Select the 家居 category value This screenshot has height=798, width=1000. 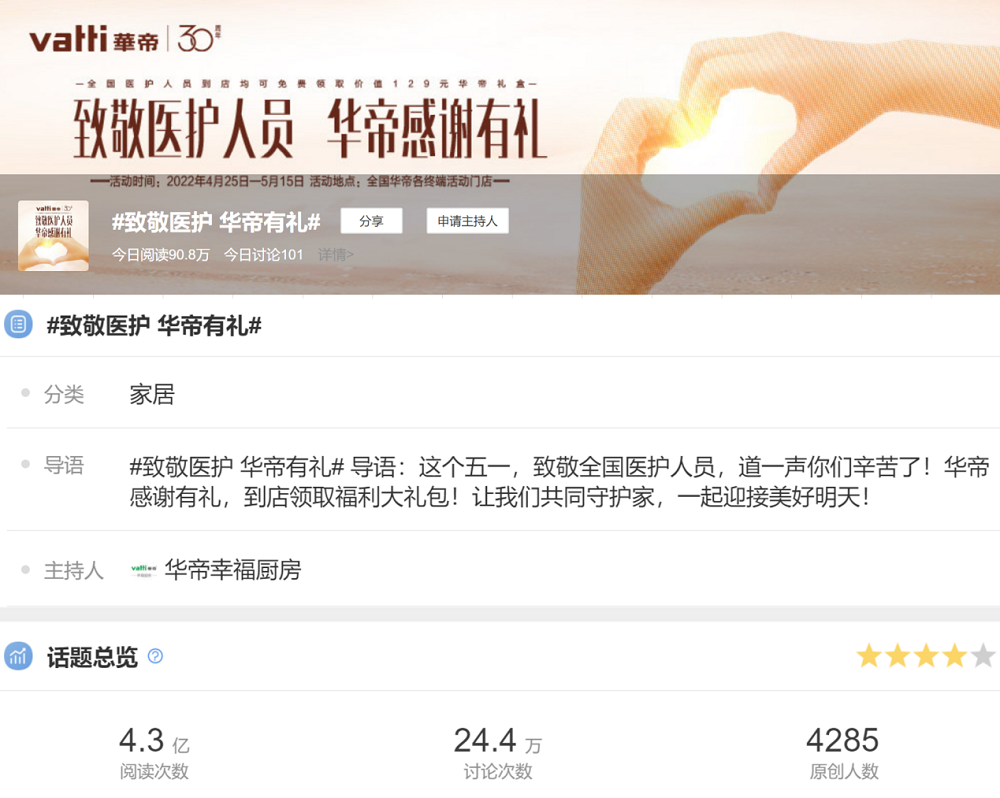pyautogui.click(x=152, y=394)
